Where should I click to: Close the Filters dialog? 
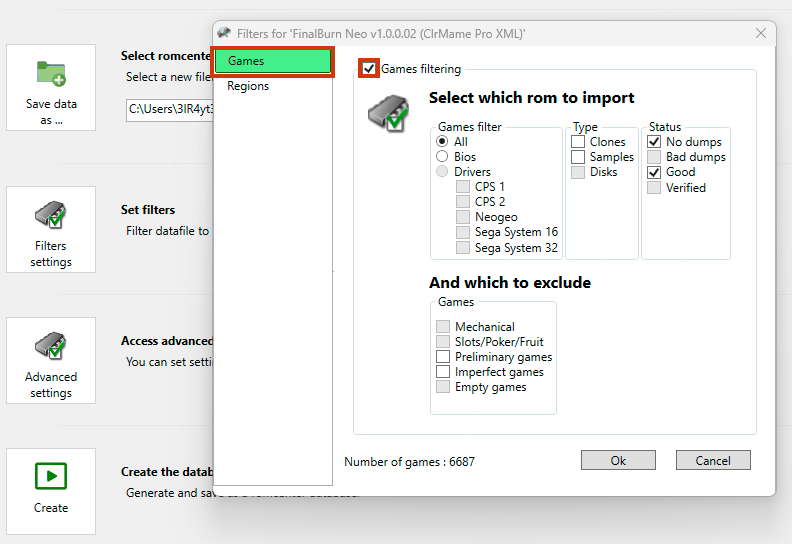[761, 33]
